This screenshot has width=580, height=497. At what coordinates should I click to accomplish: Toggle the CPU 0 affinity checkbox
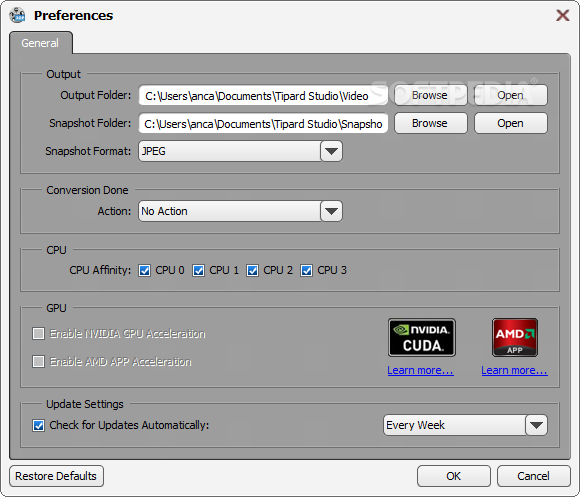point(144,271)
